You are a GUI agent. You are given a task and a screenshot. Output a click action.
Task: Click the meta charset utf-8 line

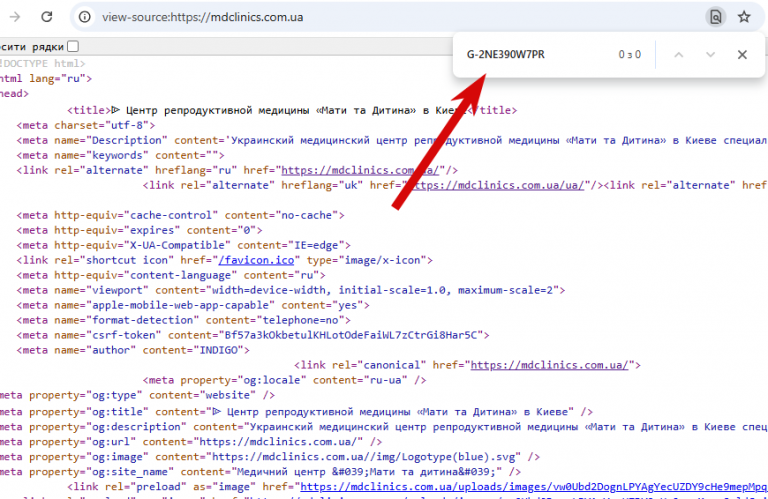pos(86,125)
